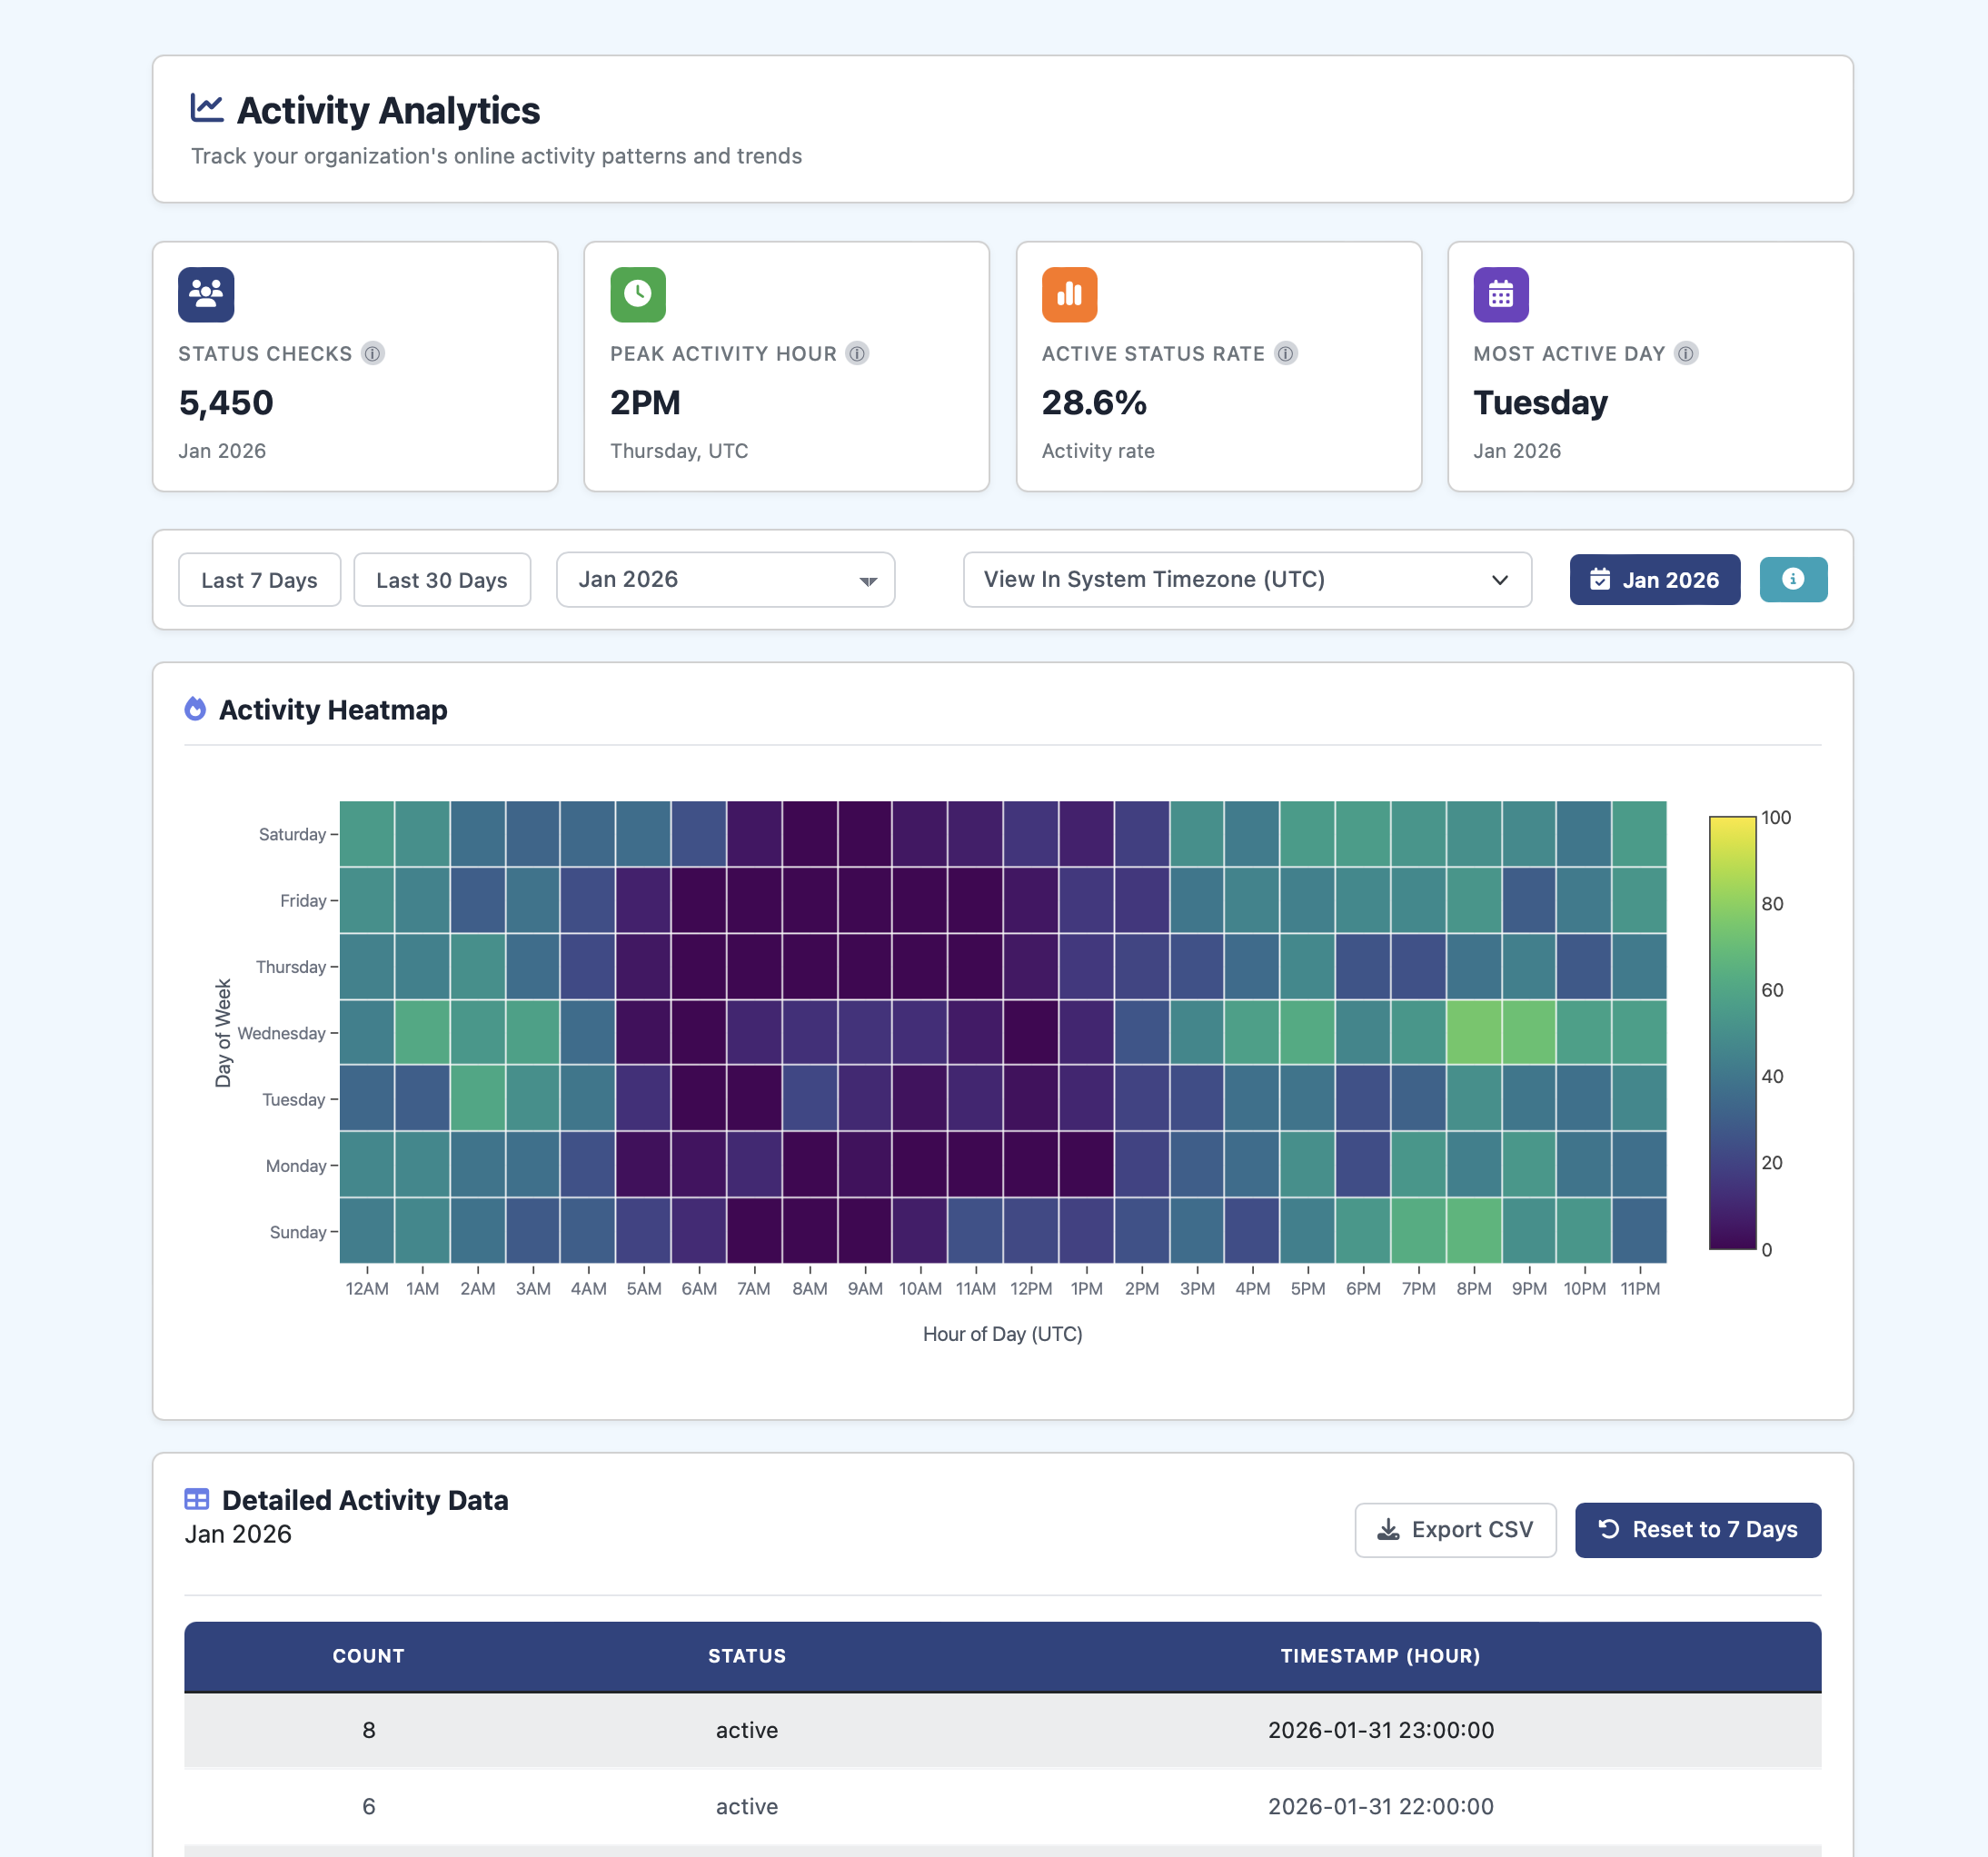Click the flame icon beside Activity Heatmap heading
The image size is (1988, 1857).
[x=196, y=709]
